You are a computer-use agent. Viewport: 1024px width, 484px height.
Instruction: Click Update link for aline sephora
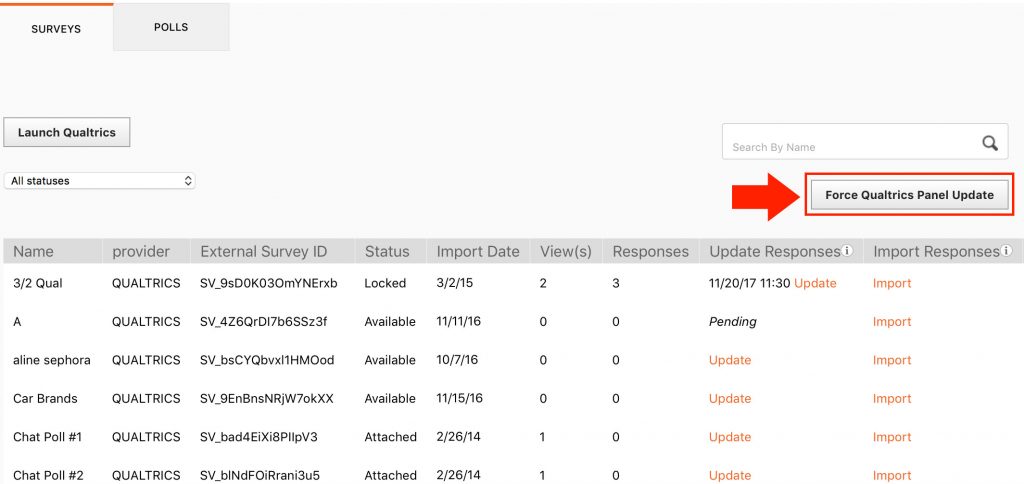tap(730, 361)
